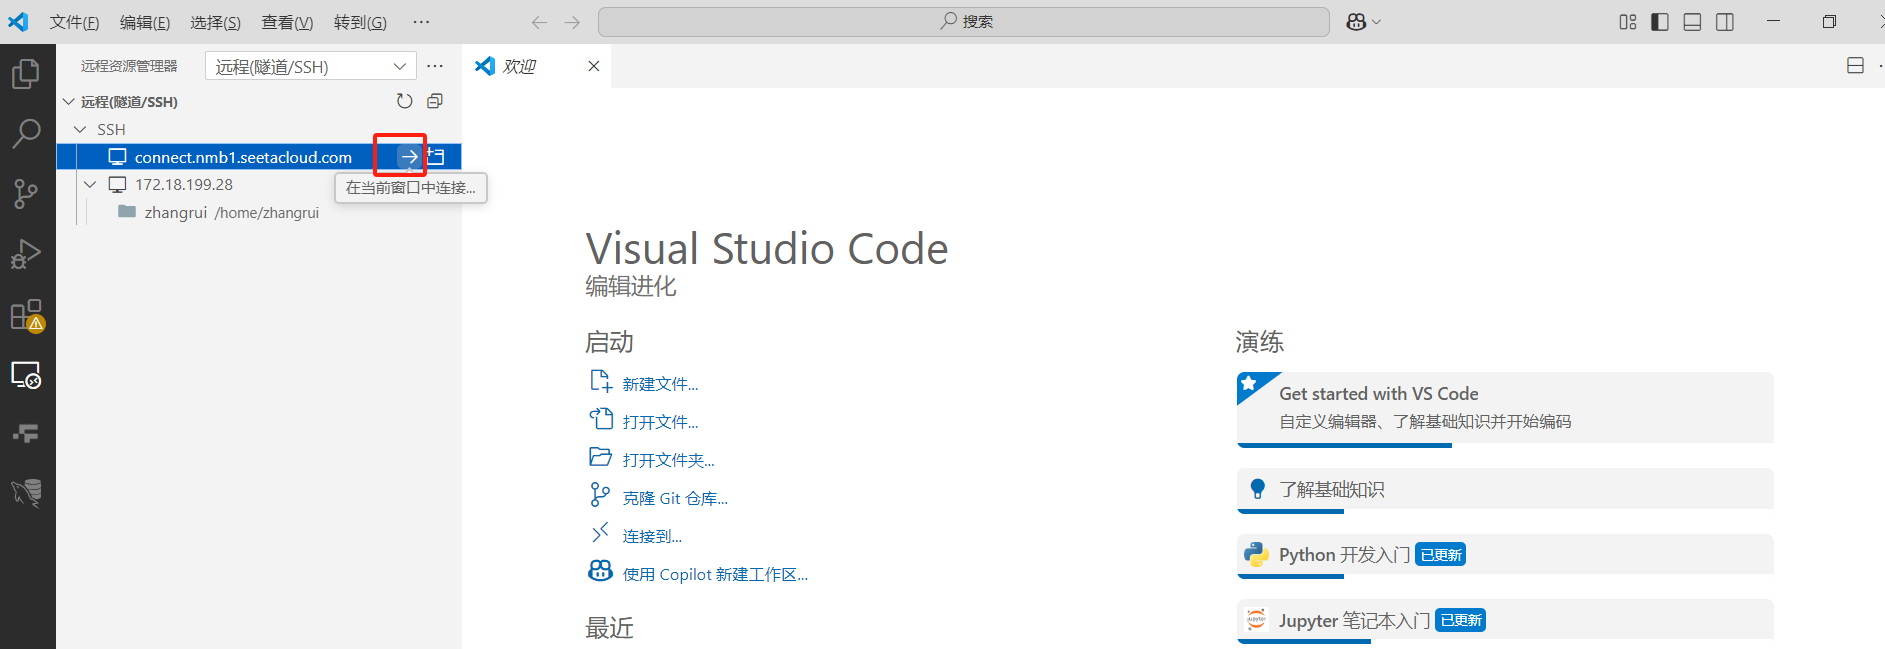Click the Copilot icon beside 新建工作区
Viewport: 1885px width, 649px height.
coord(600,570)
